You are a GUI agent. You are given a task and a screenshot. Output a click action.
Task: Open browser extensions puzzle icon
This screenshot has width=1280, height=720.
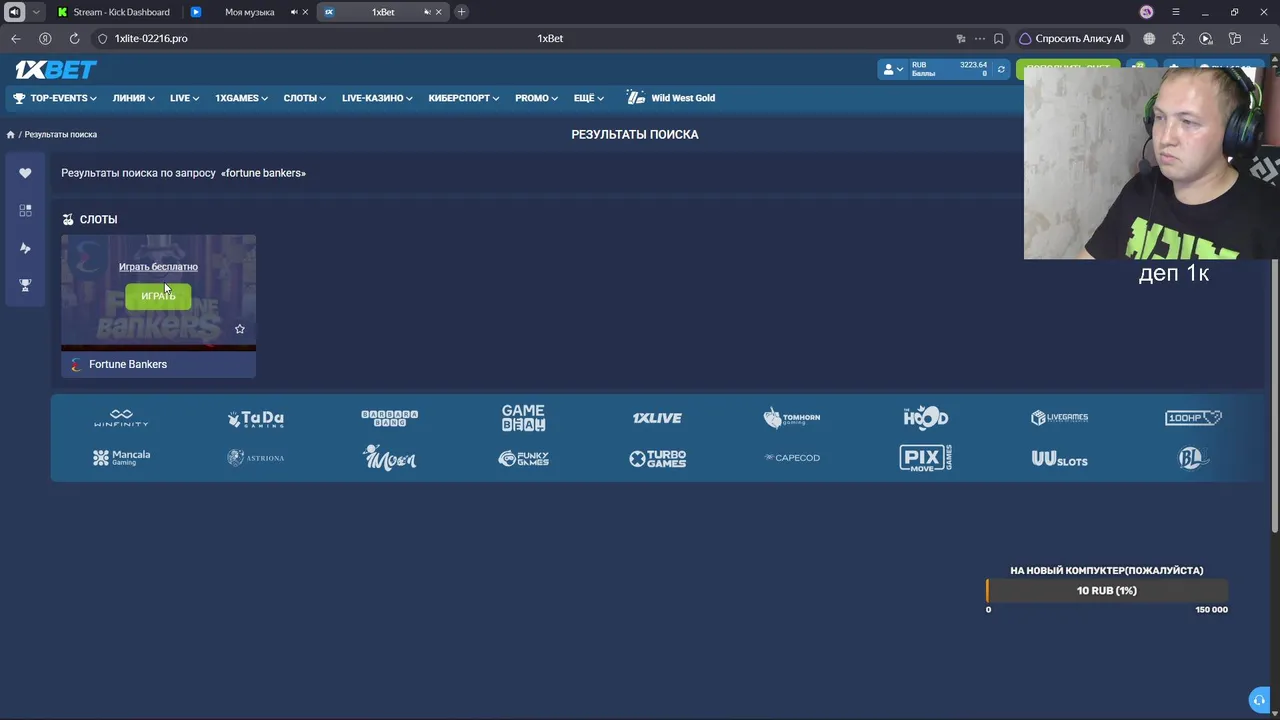click(x=1178, y=38)
